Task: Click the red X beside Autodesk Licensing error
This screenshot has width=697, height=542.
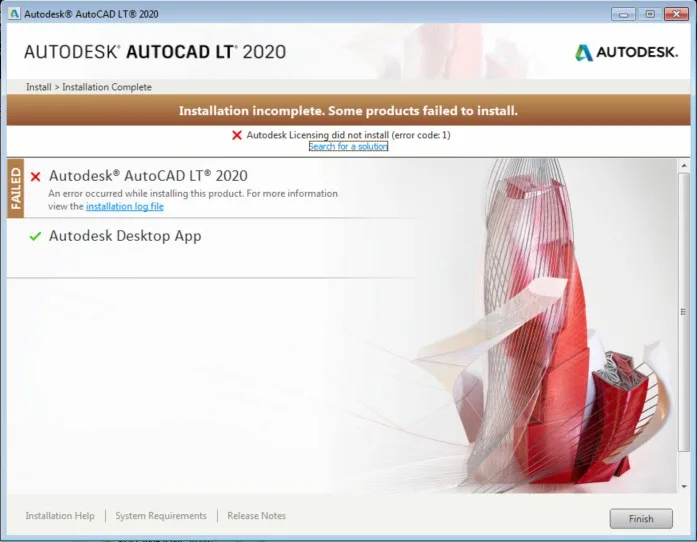Action: point(237,135)
